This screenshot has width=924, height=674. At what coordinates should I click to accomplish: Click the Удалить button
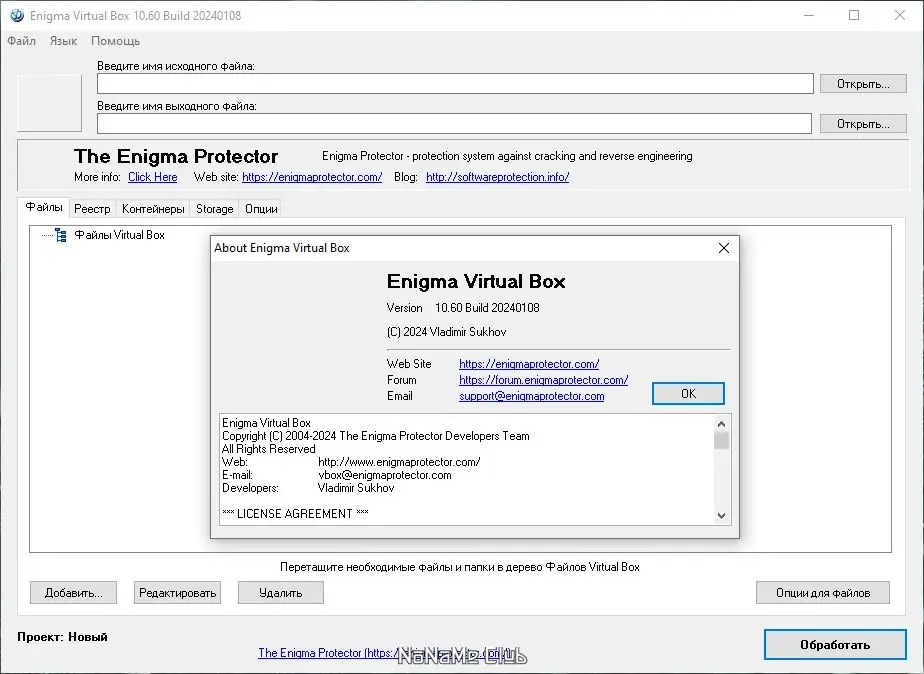coord(280,593)
